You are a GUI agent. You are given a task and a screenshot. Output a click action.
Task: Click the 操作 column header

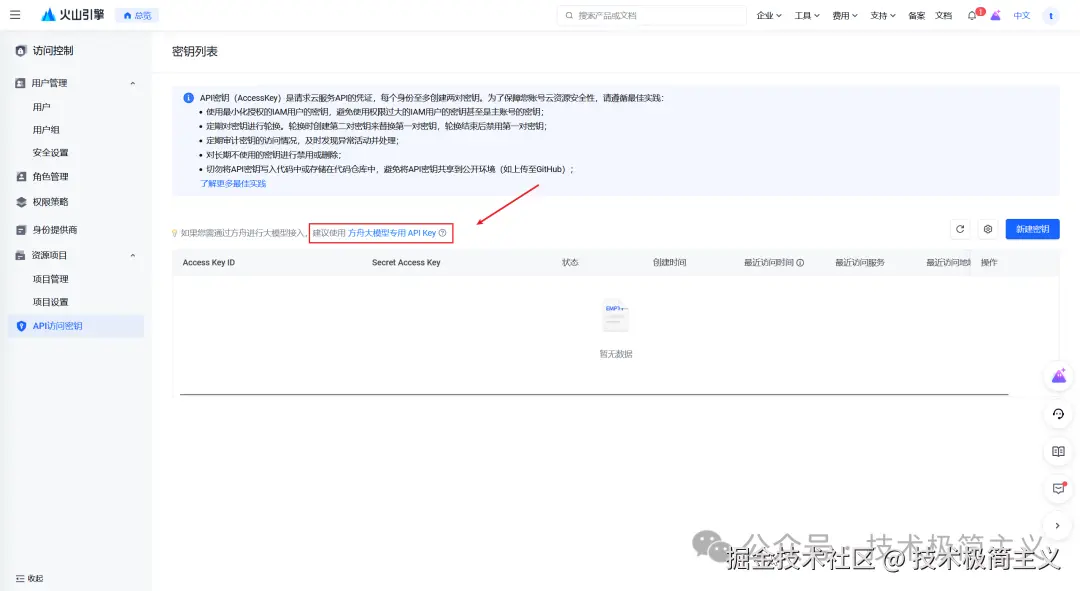(x=989, y=262)
